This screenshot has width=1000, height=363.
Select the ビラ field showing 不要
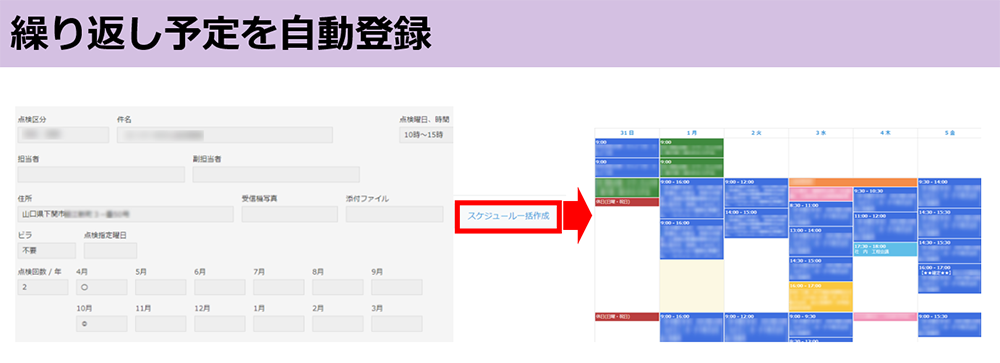tap(47, 251)
